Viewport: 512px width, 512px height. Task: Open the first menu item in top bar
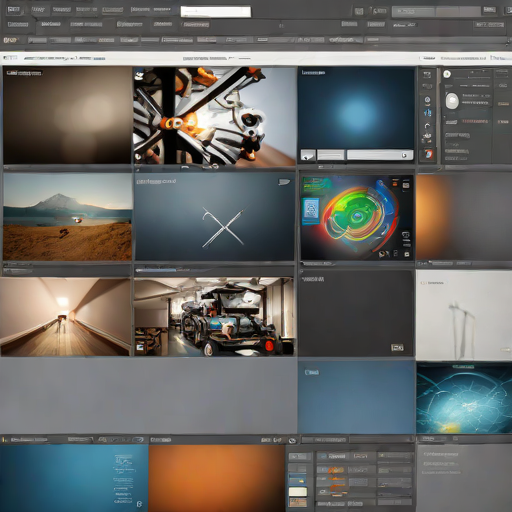click(14, 10)
